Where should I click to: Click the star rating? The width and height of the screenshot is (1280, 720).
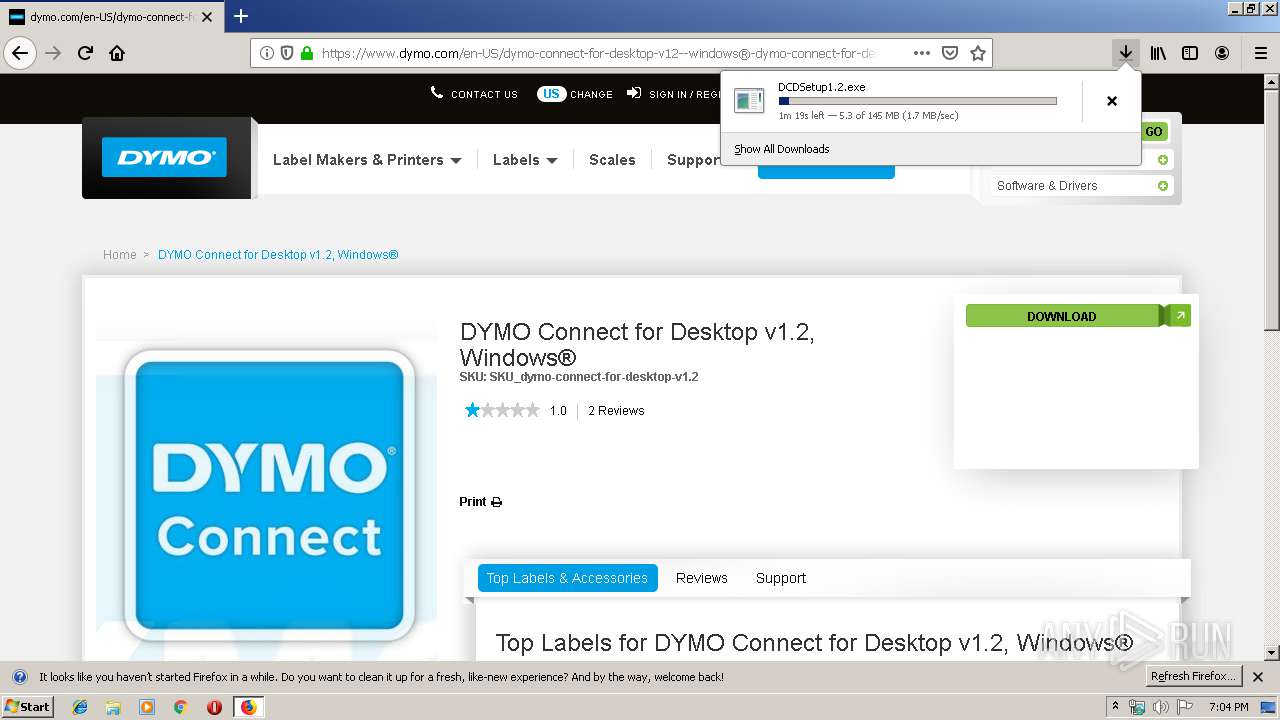(502, 410)
